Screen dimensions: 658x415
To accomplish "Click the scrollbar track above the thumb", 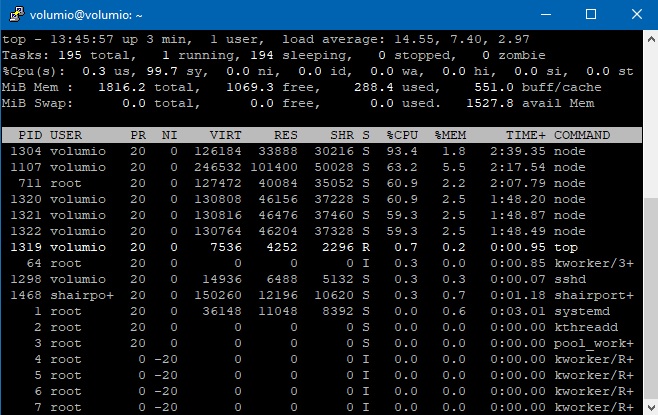I will coord(649,120).
